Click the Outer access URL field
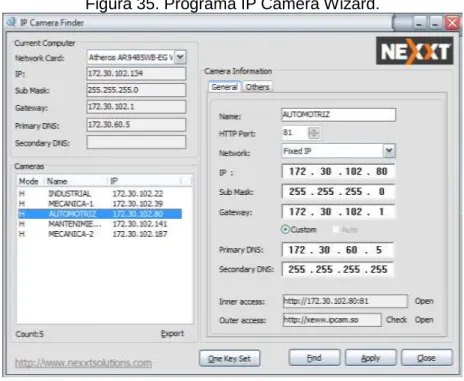 pos(332,320)
